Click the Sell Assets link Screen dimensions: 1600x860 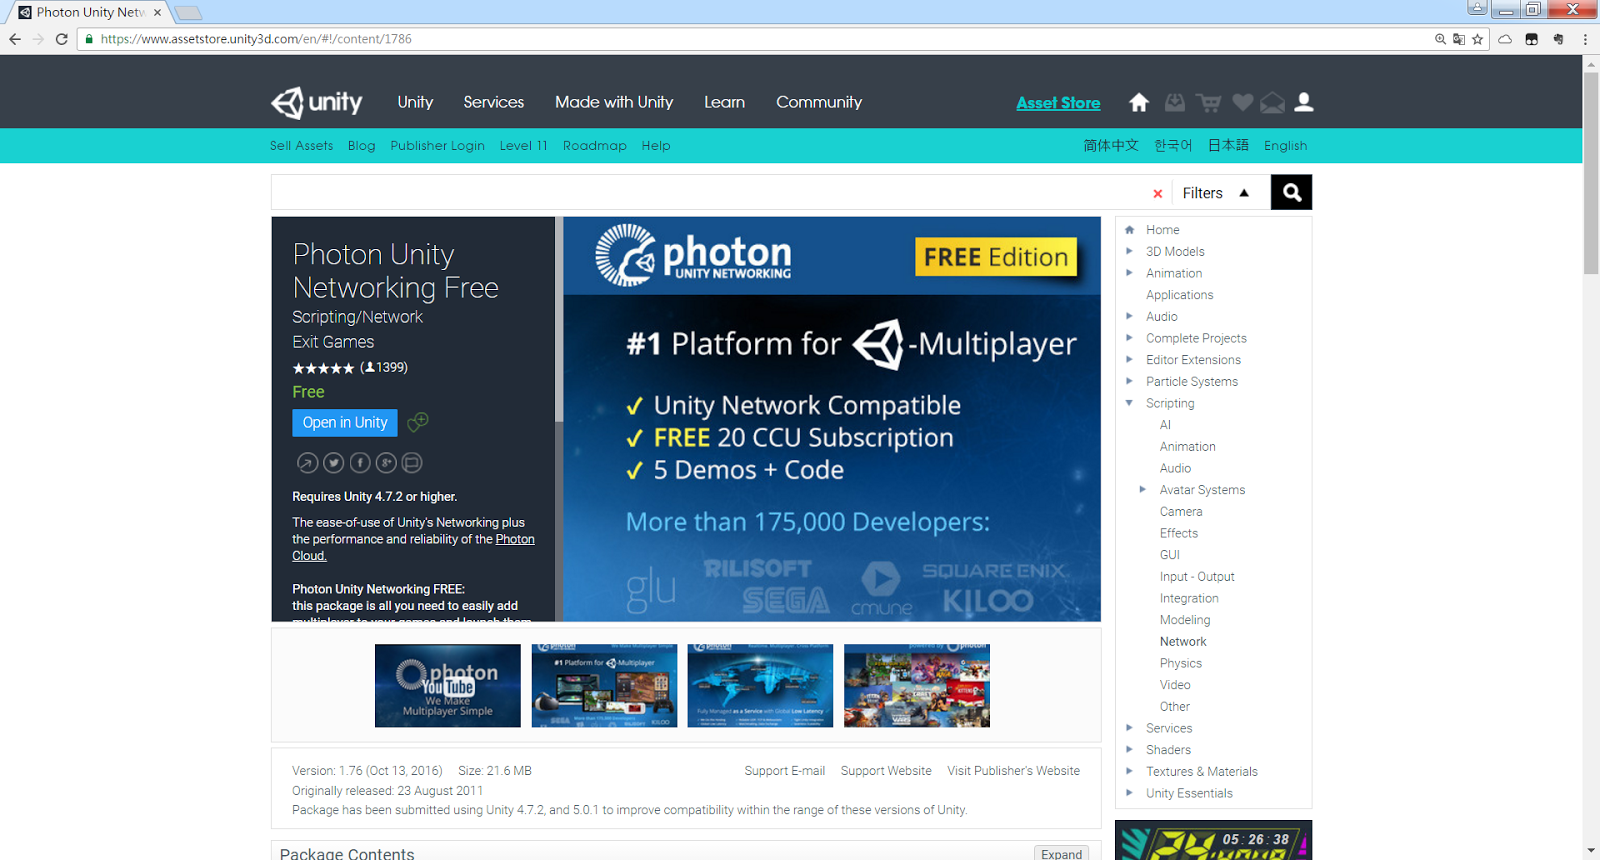[x=301, y=145]
